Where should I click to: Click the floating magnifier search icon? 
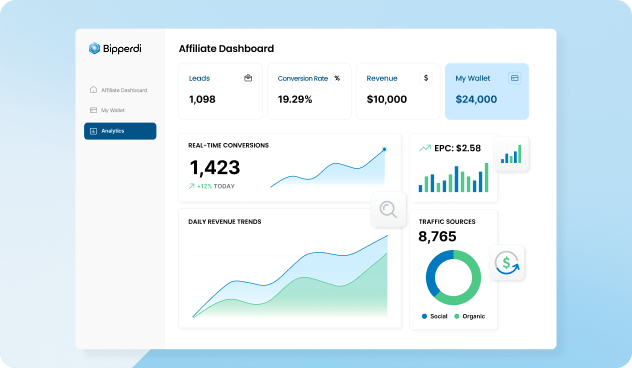coord(388,209)
